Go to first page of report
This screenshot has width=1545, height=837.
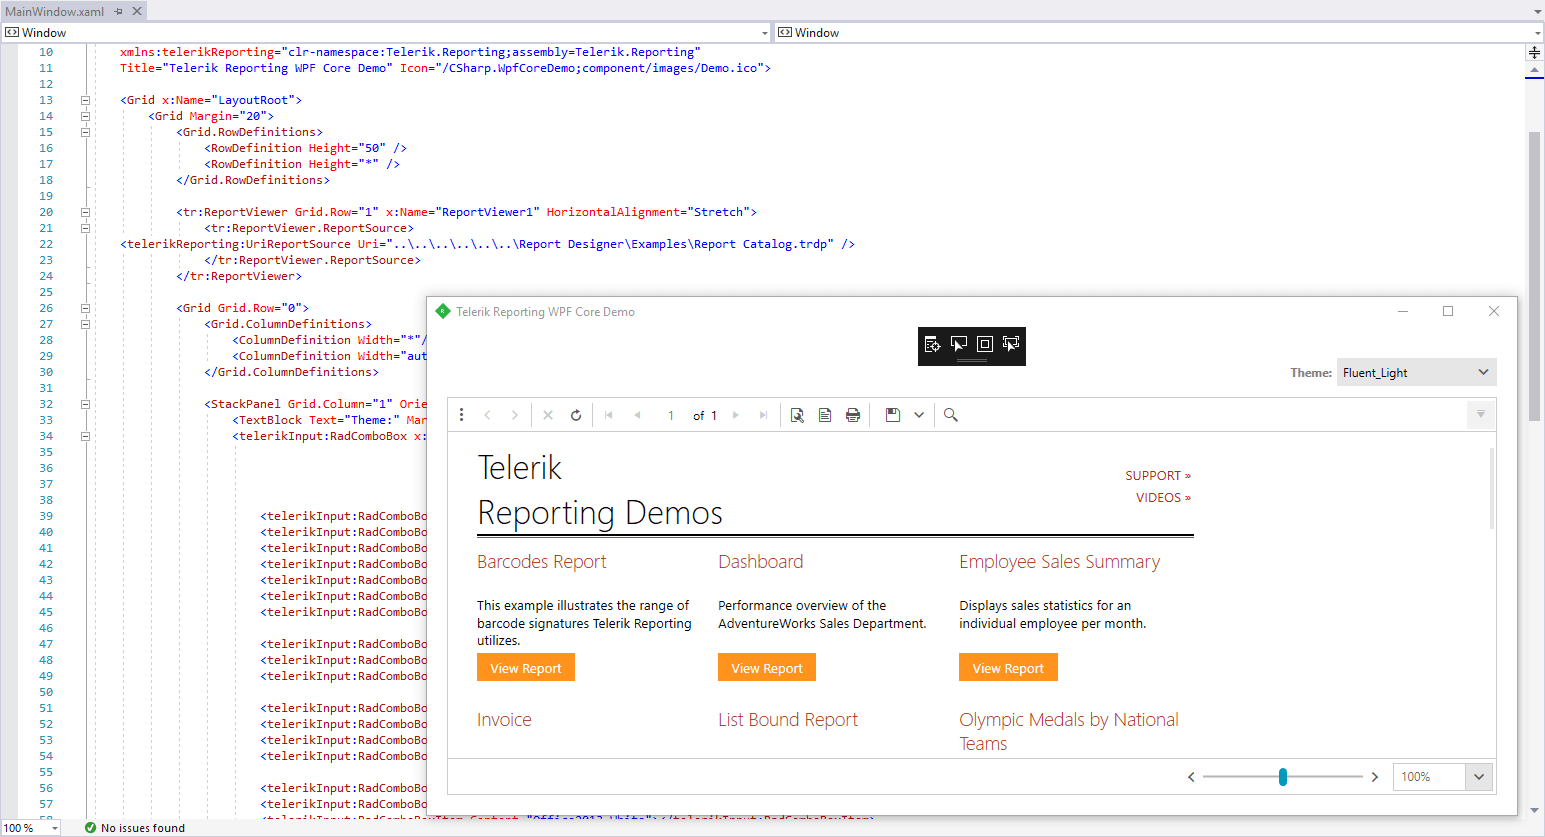[x=609, y=415]
